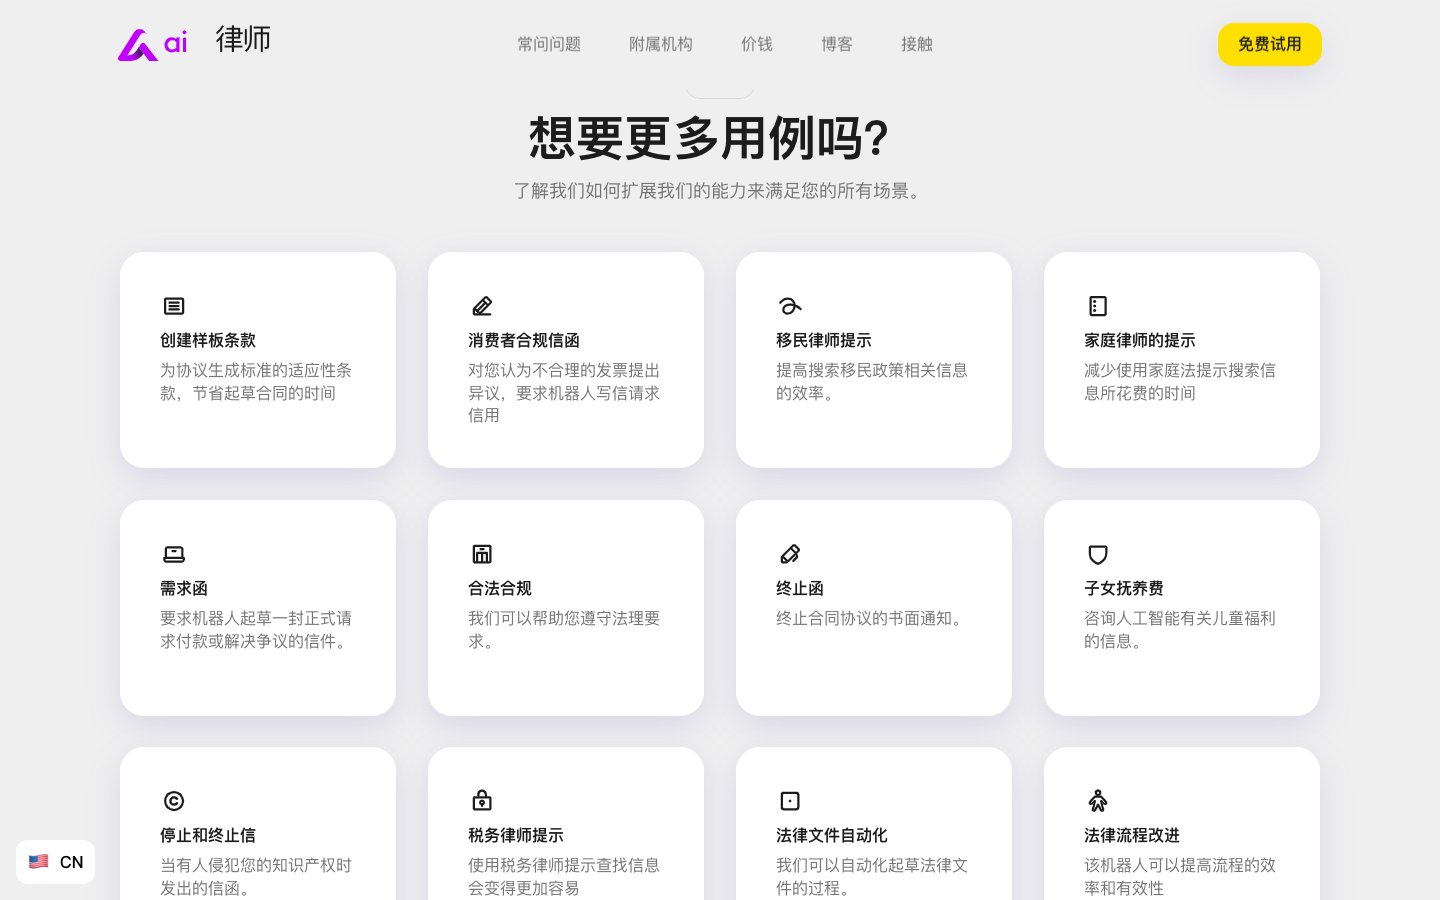Image resolution: width=1440 pixels, height=900 pixels.
Task: Click the 合法合规 building icon
Action: (482, 554)
